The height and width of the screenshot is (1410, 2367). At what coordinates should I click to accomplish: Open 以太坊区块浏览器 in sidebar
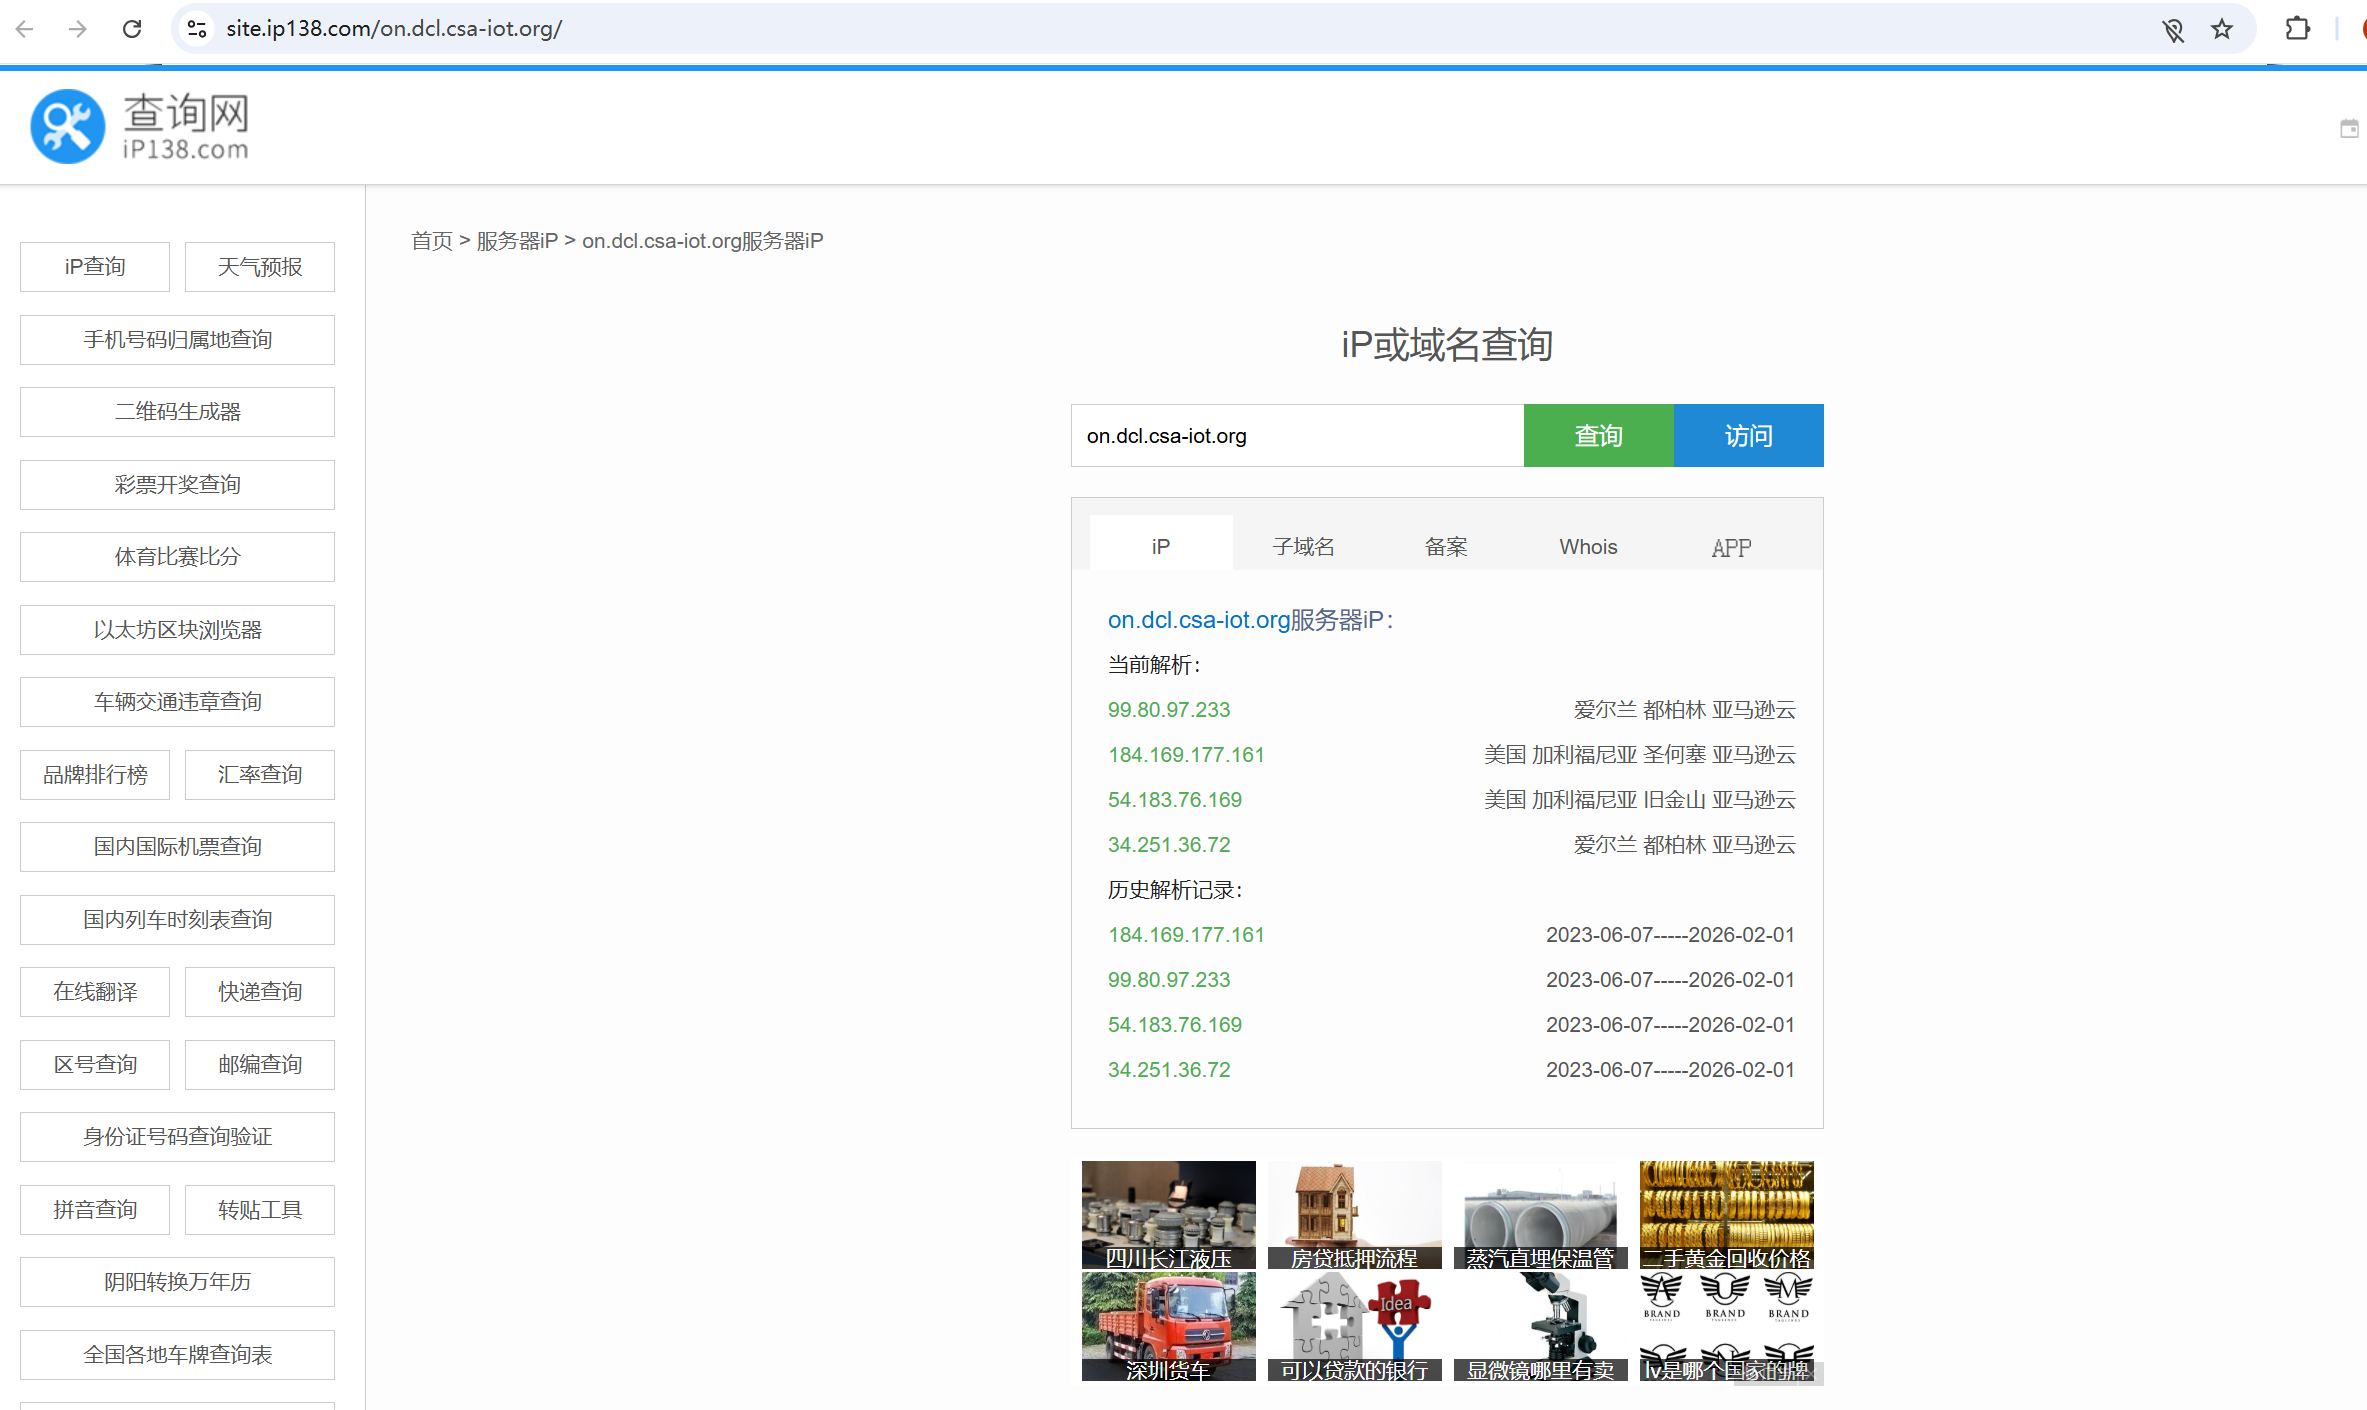point(177,630)
